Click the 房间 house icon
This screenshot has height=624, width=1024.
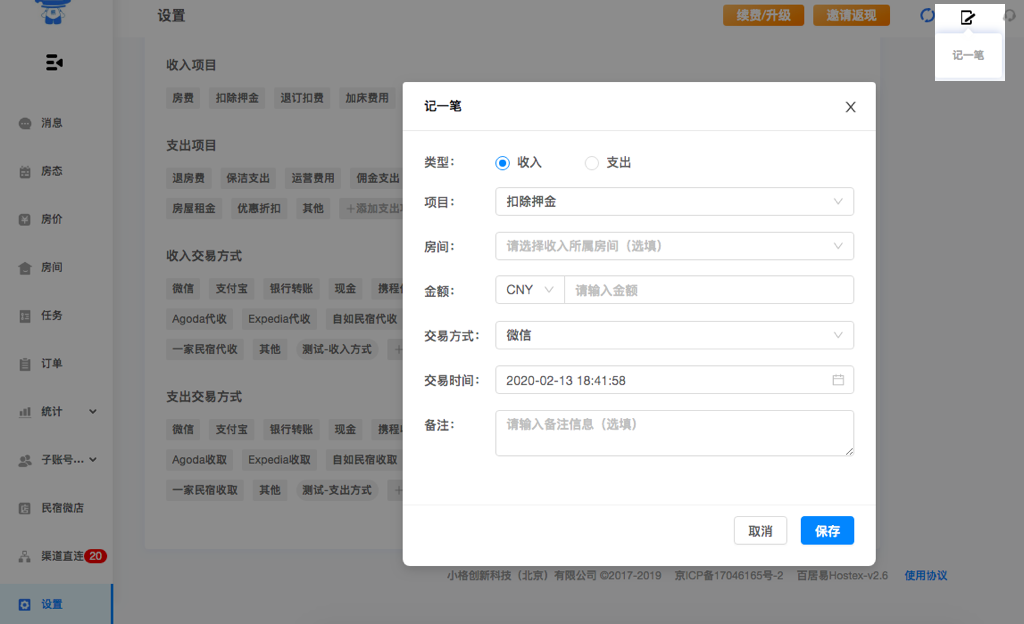click(x=25, y=268)
